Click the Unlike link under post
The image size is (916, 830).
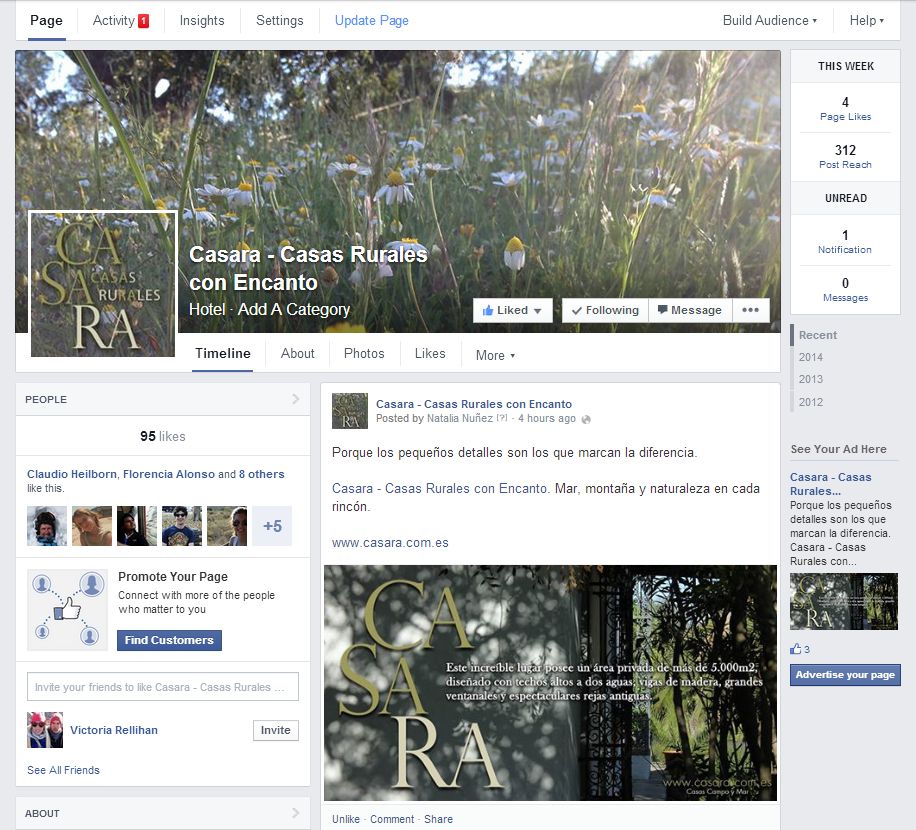point(346,819)
